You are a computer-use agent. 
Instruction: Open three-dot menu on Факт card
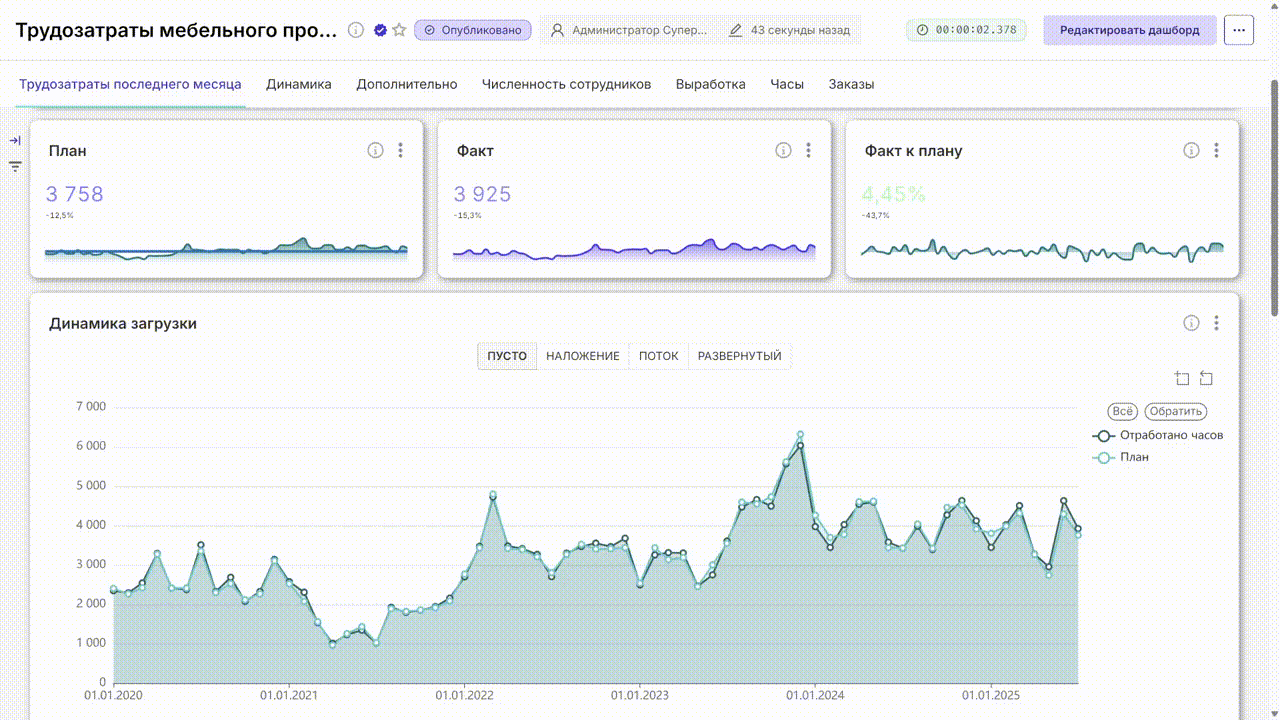point(808,151)
